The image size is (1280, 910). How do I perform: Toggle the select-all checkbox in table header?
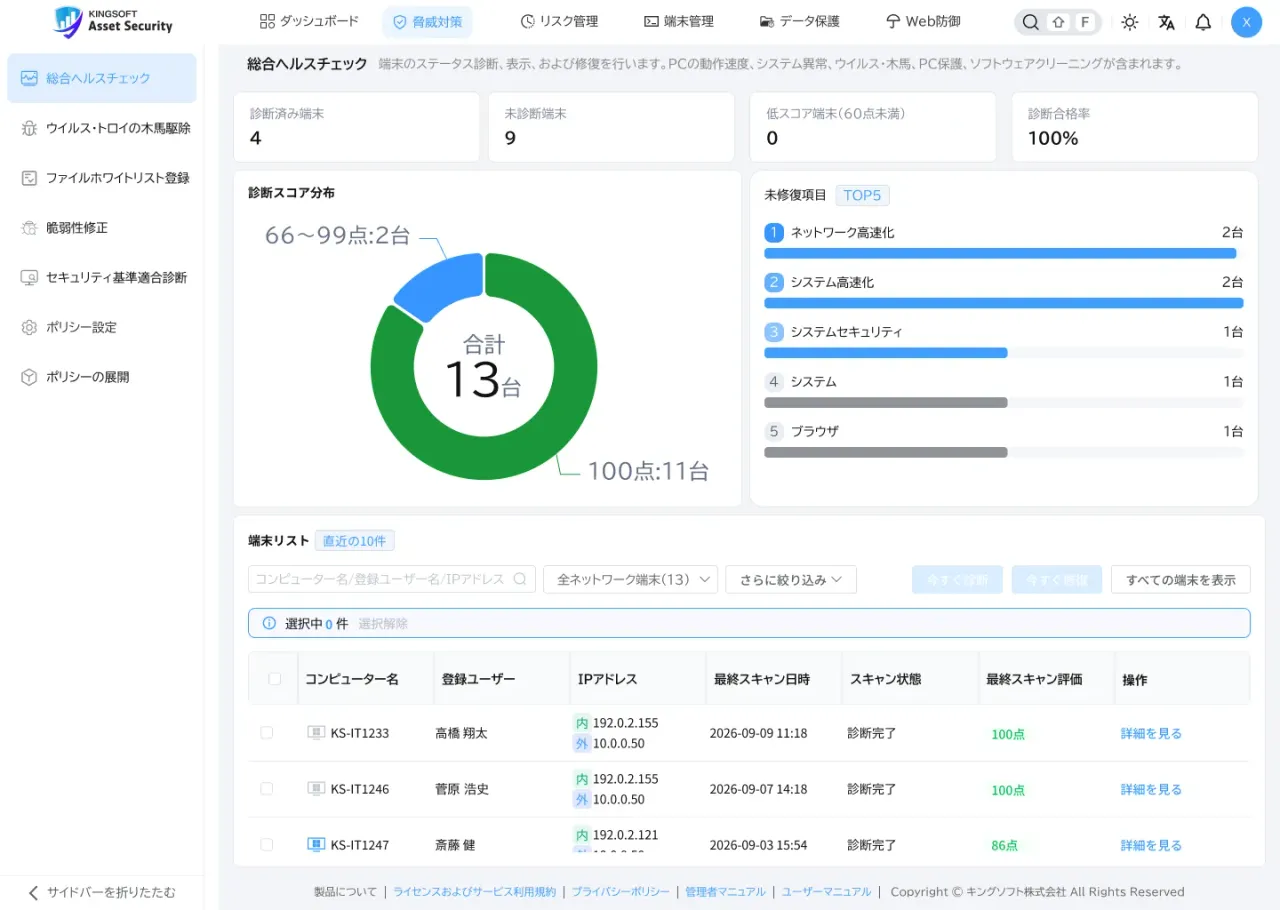point(275,679)
